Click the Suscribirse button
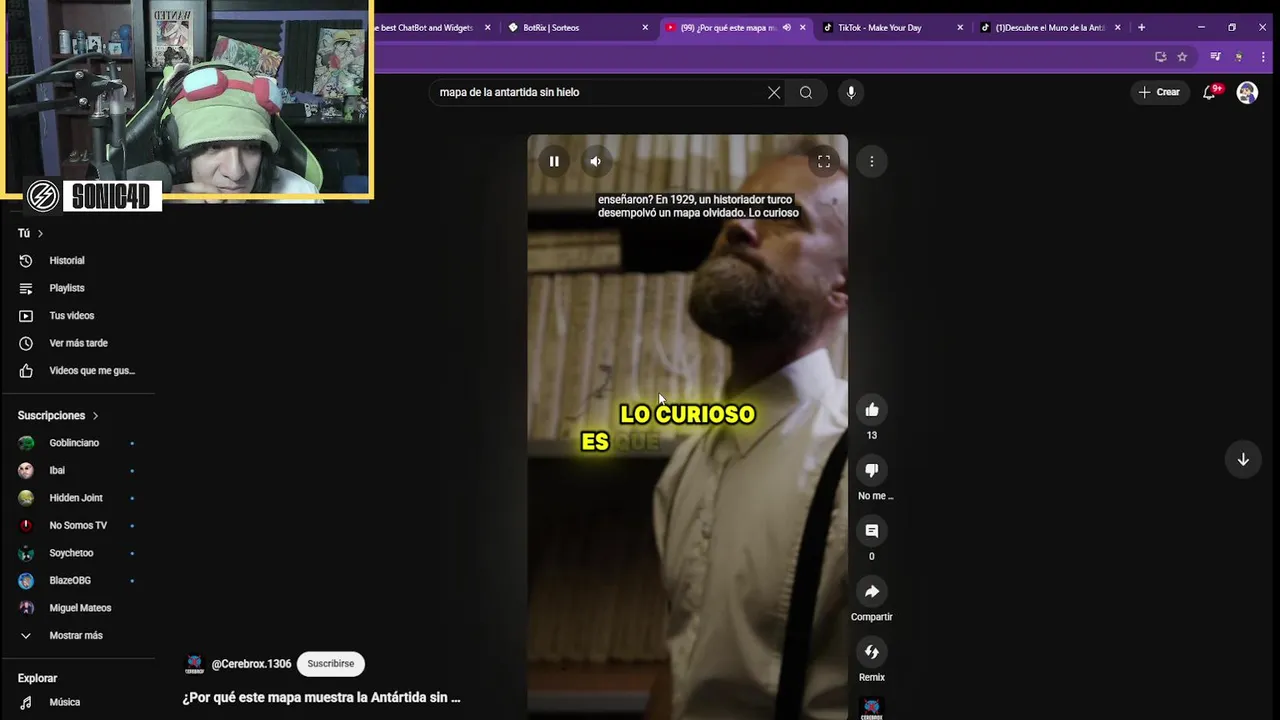This screenshot has height=720, width=1280. coord(331,663)
